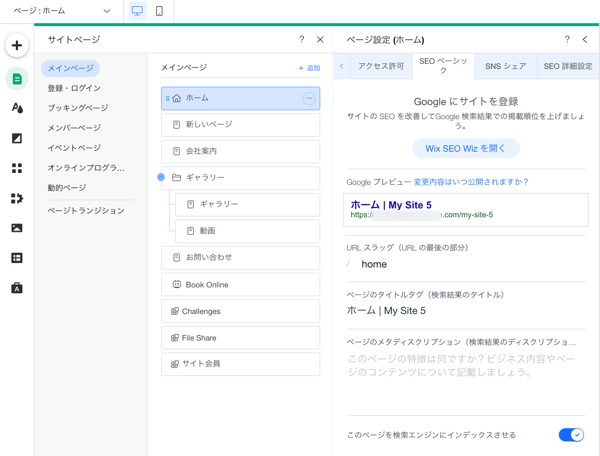Screen dimensions: 600x456
Task: Open the Ascend business bag icon
Action: coord(16,288)
